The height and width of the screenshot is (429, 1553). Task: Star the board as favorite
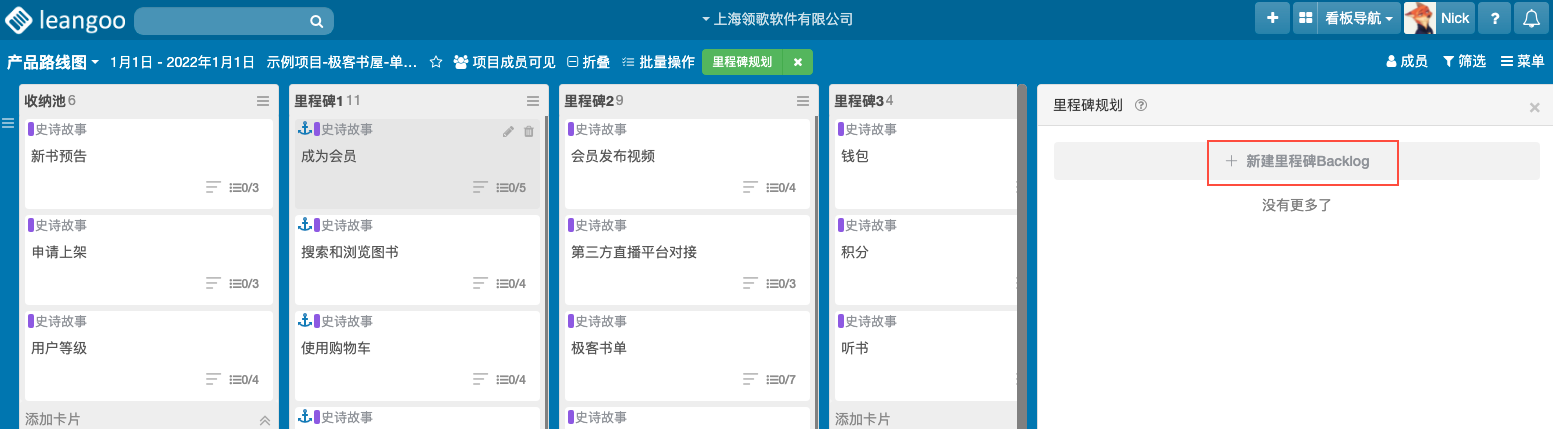(436, 62)
